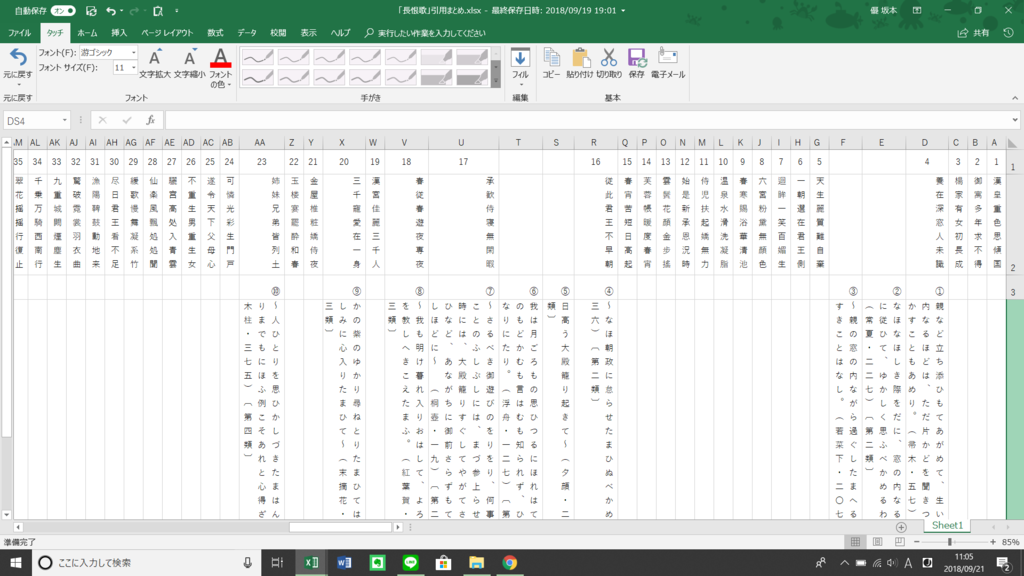Select the third pen in top row of 手がき gallery

tap(328, 57)
